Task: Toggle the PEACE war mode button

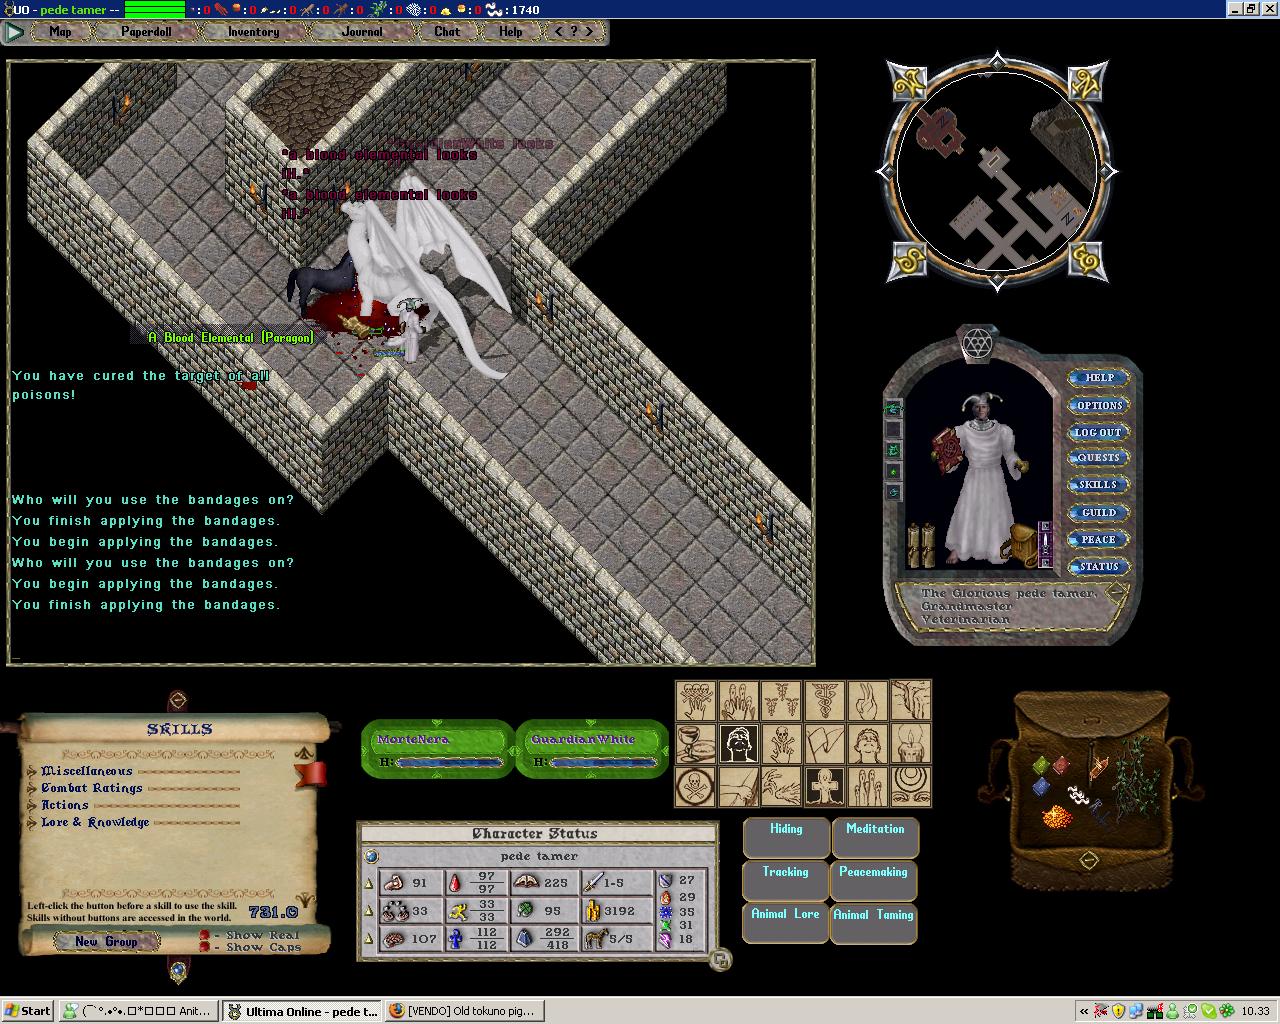Action: 1098,540
